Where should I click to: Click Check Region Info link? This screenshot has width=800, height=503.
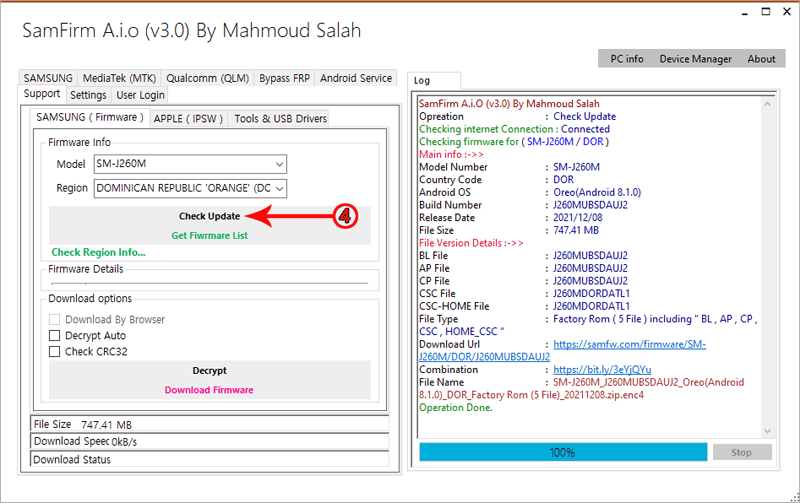[x=98, y=253]
